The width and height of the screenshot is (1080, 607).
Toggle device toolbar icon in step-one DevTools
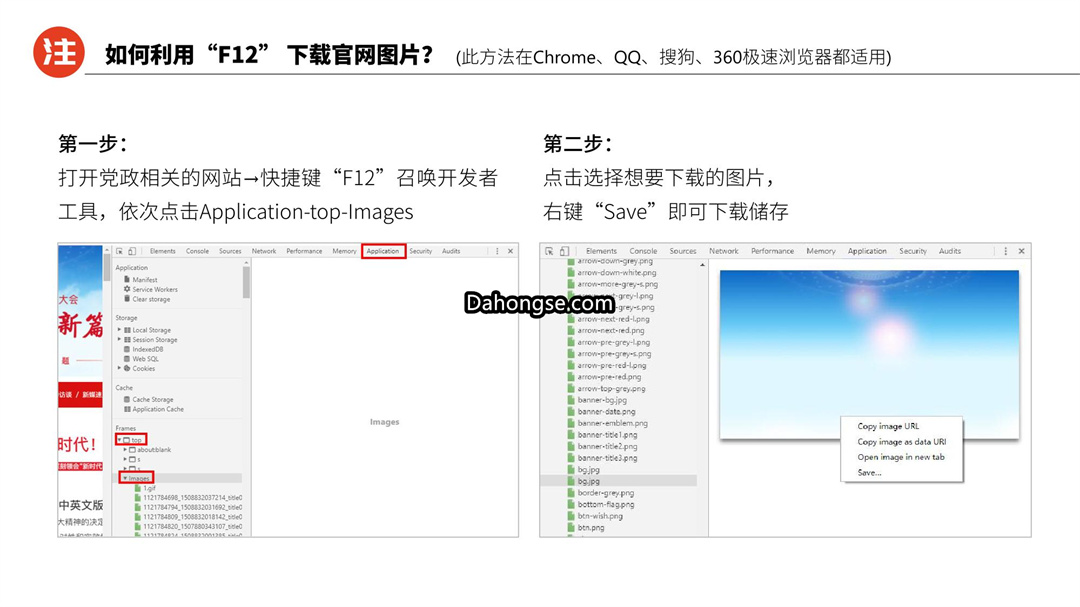click(x=132, y=251)
